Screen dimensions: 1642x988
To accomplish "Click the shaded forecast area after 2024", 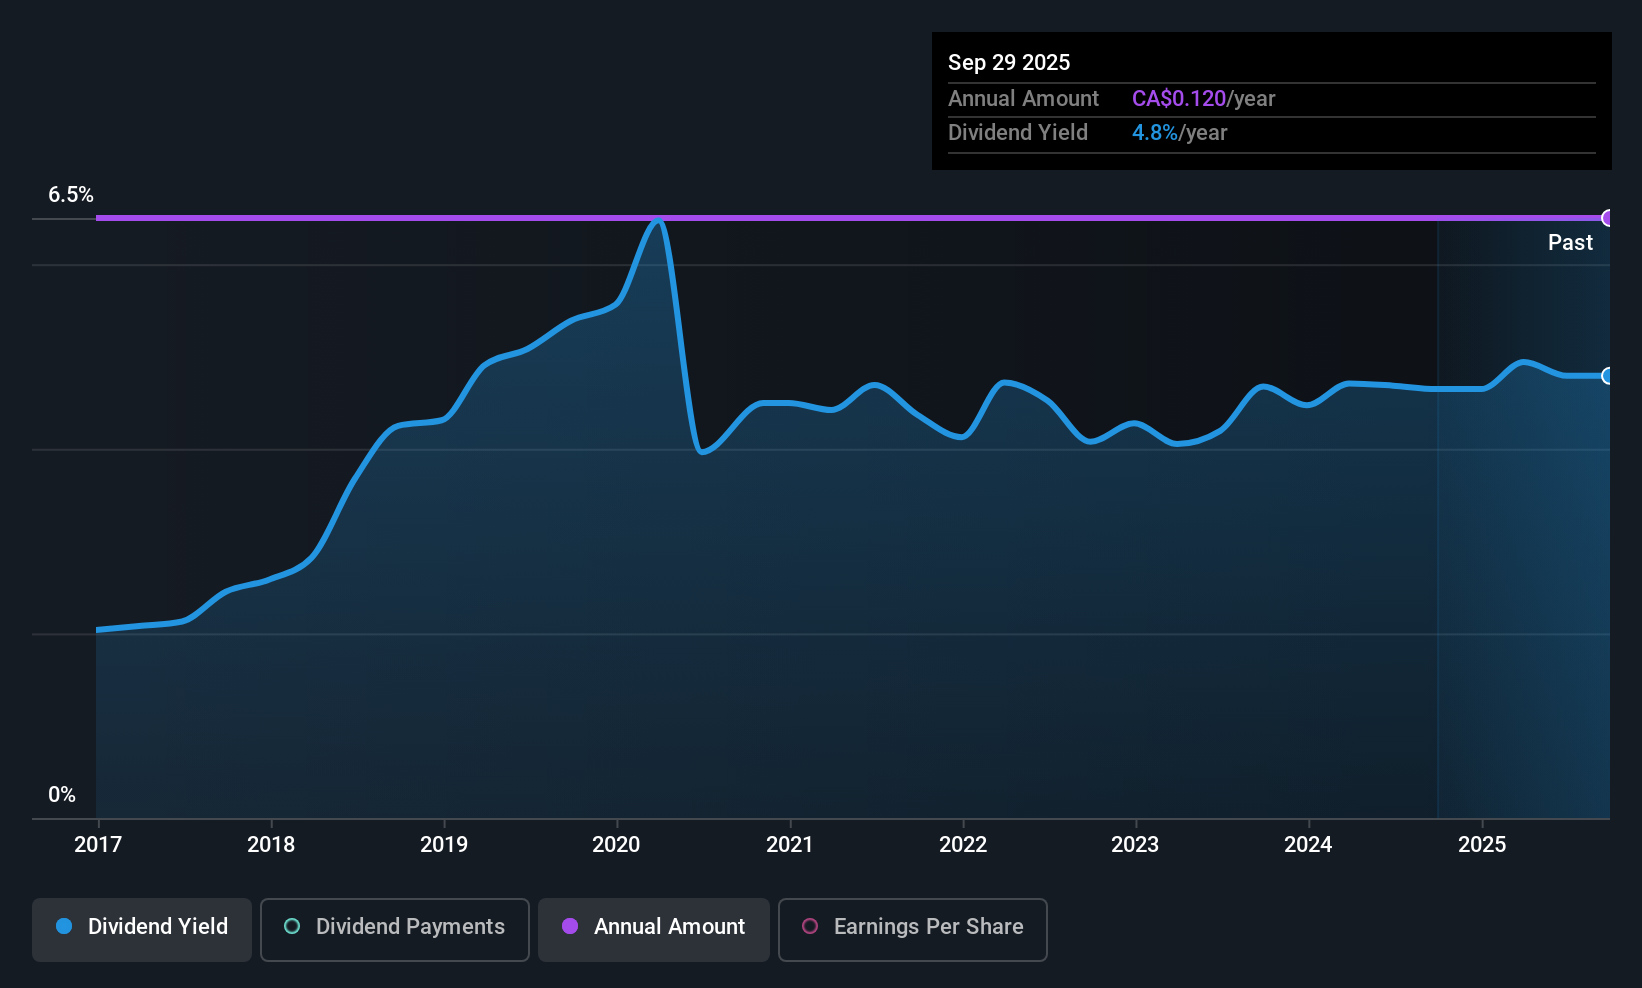I will tap(1520, 600).
